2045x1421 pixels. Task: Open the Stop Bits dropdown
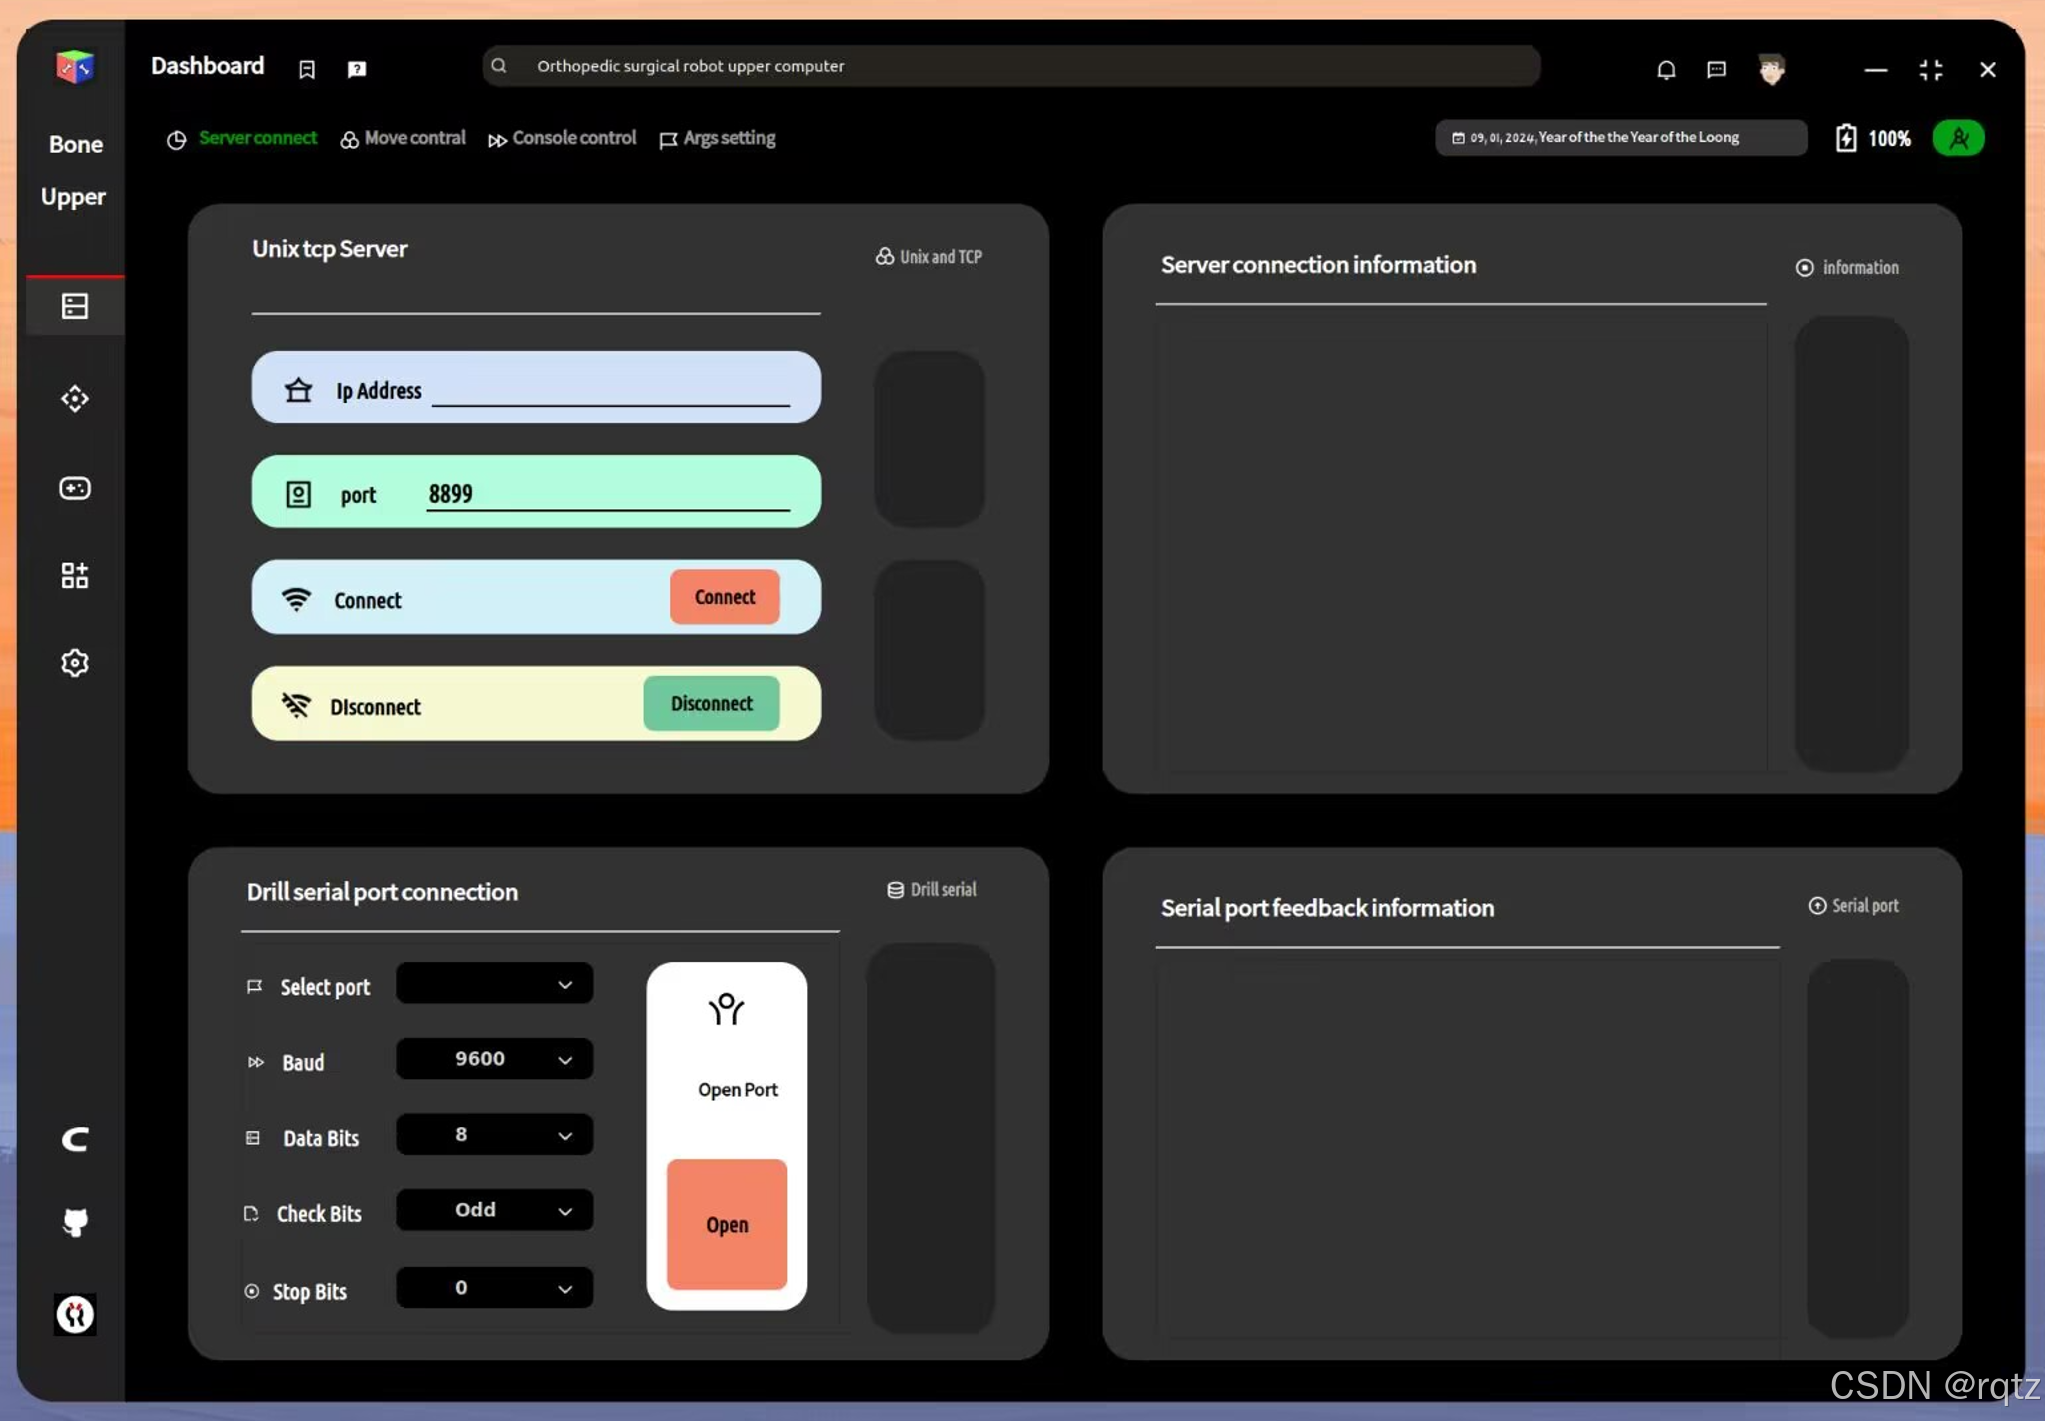pos(494,1288)
